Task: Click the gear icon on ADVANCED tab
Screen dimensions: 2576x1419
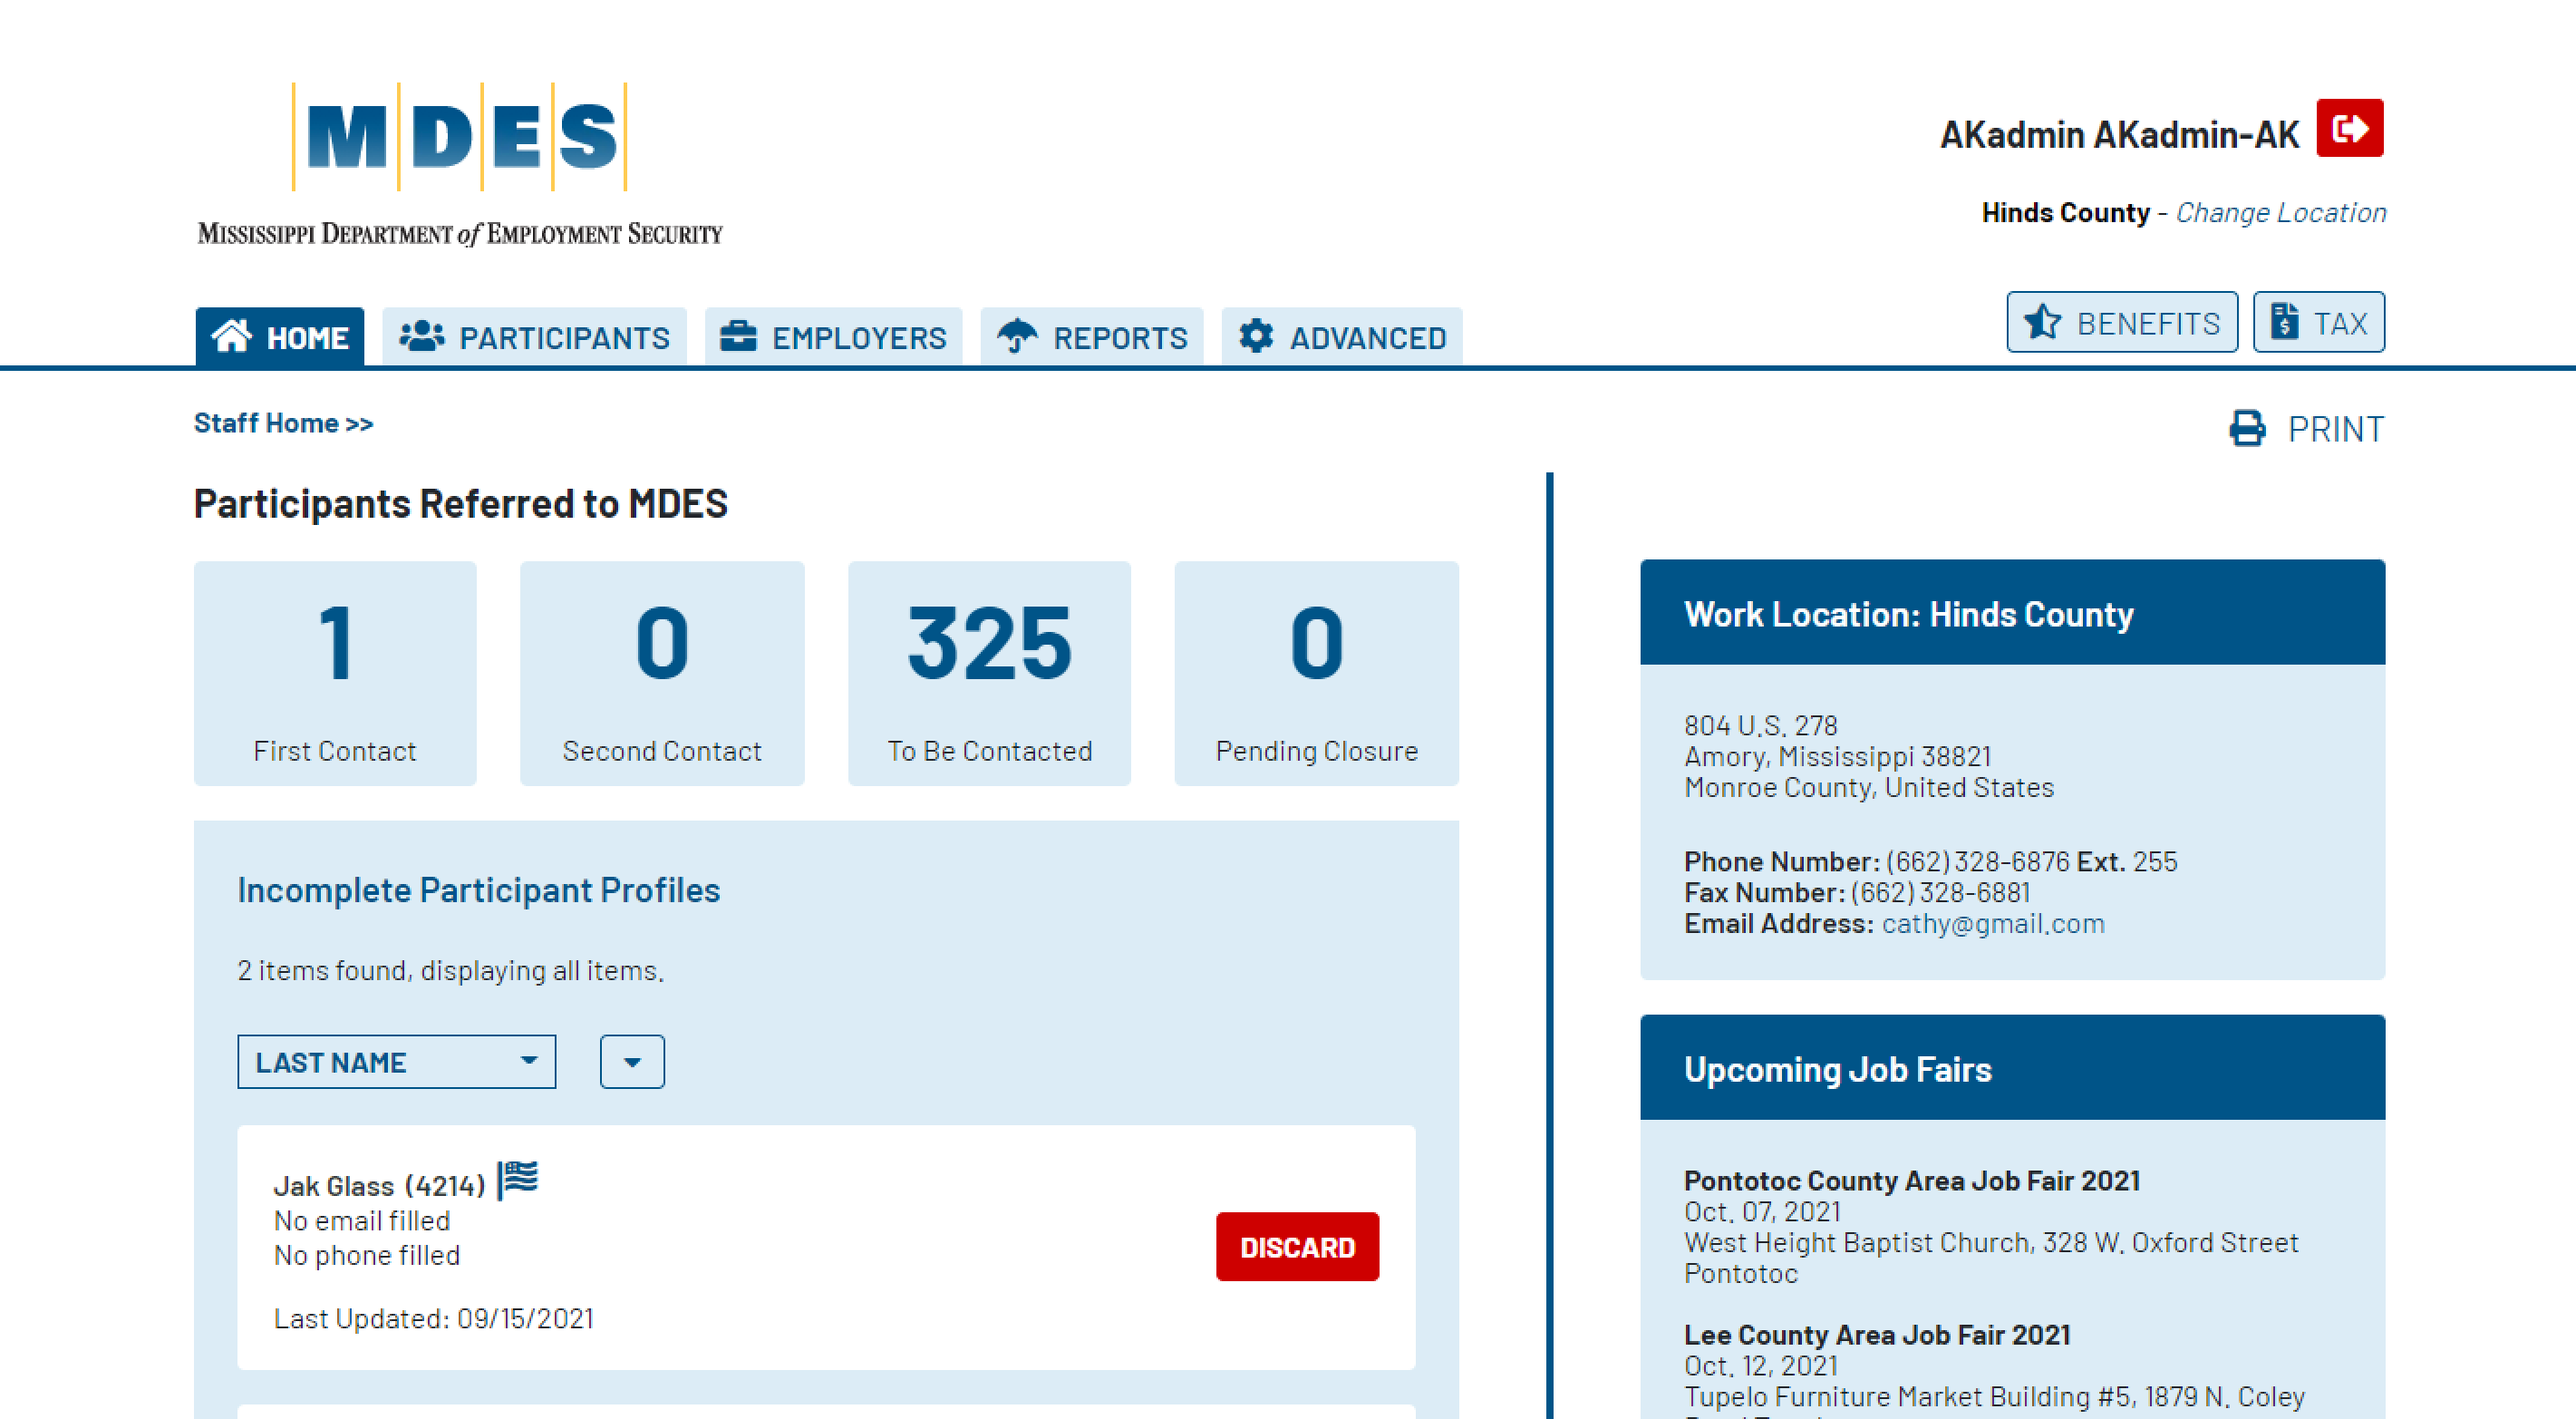Action: tap(1255, 336)
